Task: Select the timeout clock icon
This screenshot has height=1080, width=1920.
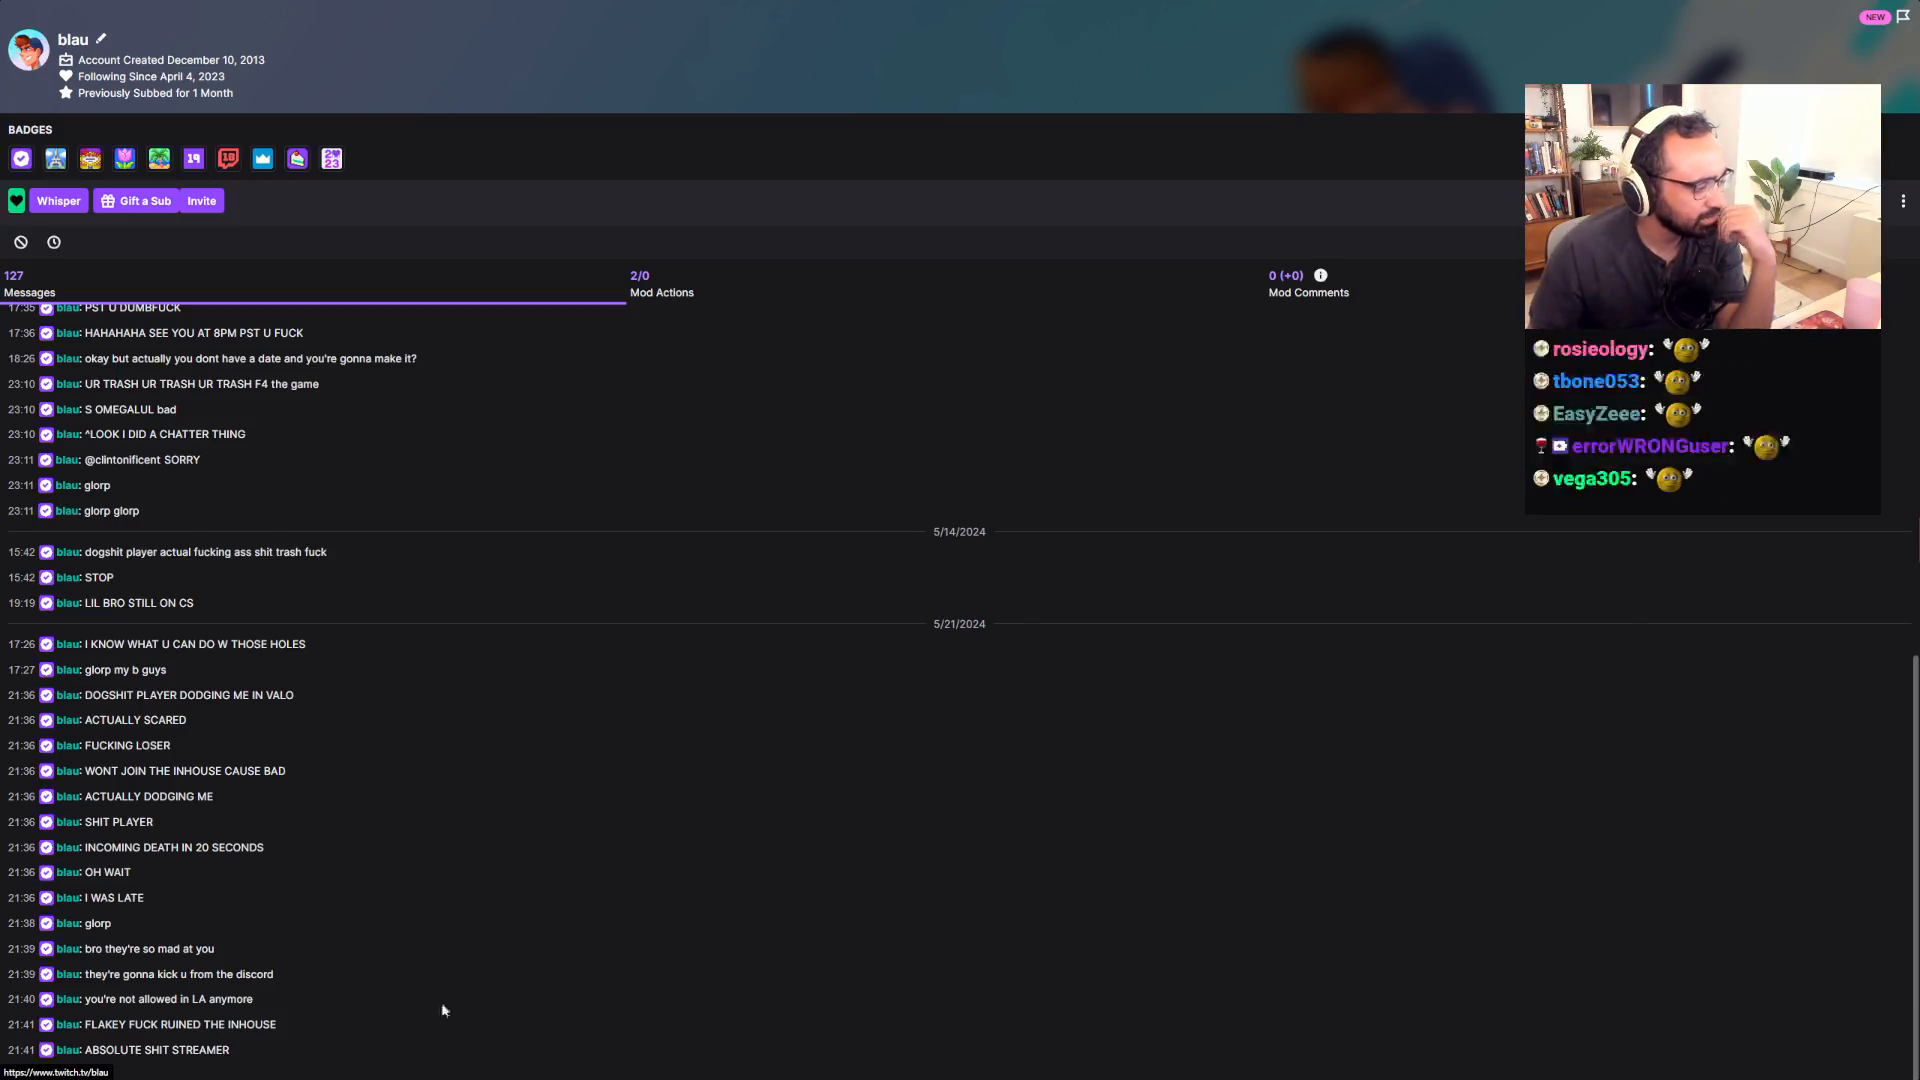Action: click(54, 242)
